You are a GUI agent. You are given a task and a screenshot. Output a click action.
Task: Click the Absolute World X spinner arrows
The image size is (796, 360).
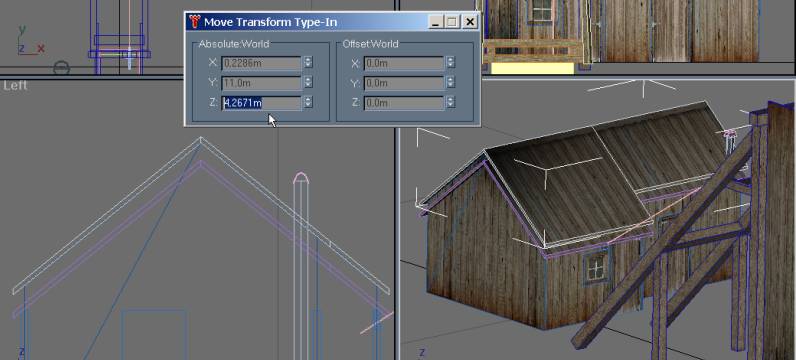(308, 62)
